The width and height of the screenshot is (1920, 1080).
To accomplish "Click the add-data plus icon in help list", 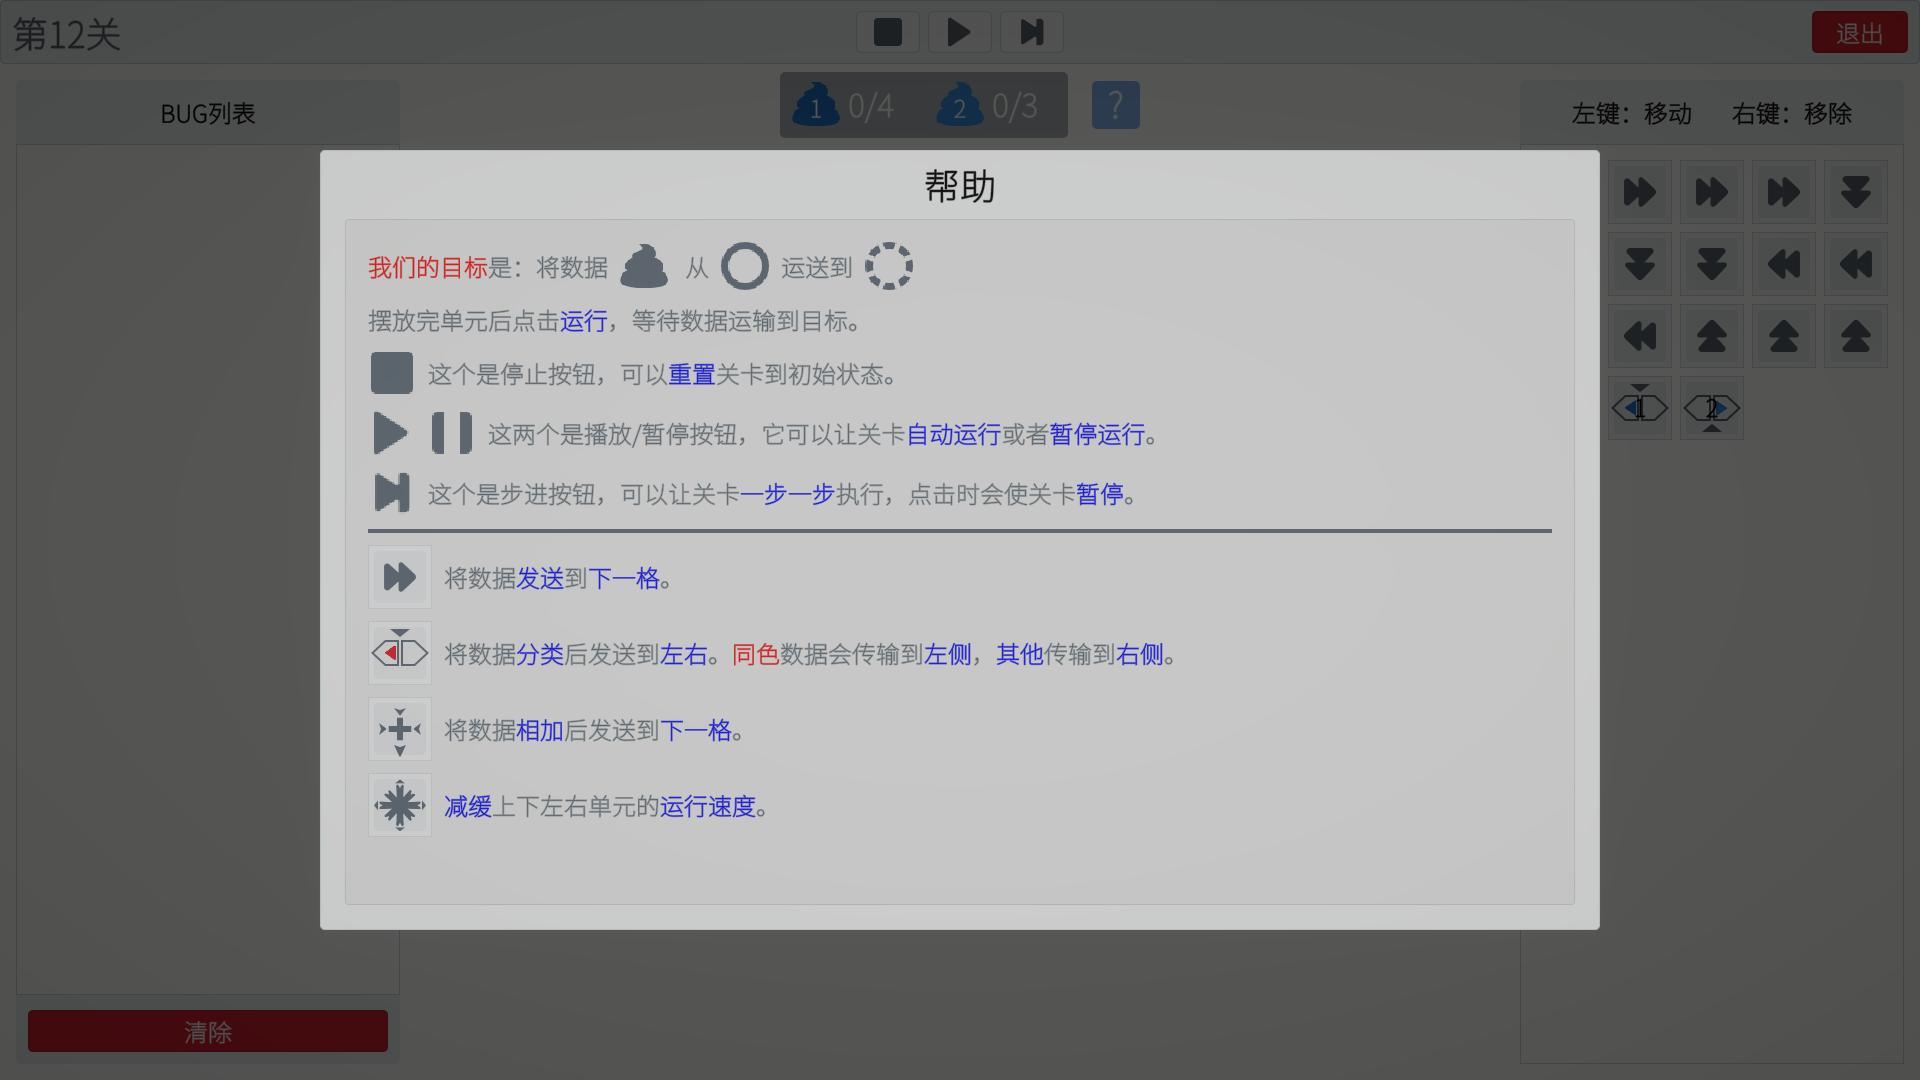I will [399, 729].
